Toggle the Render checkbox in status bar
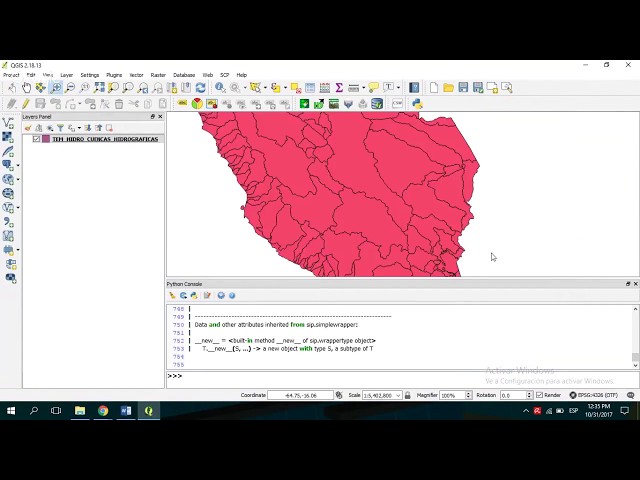This screenshot has height=480, width=640. pyautogui.click(x=540, y=395)
